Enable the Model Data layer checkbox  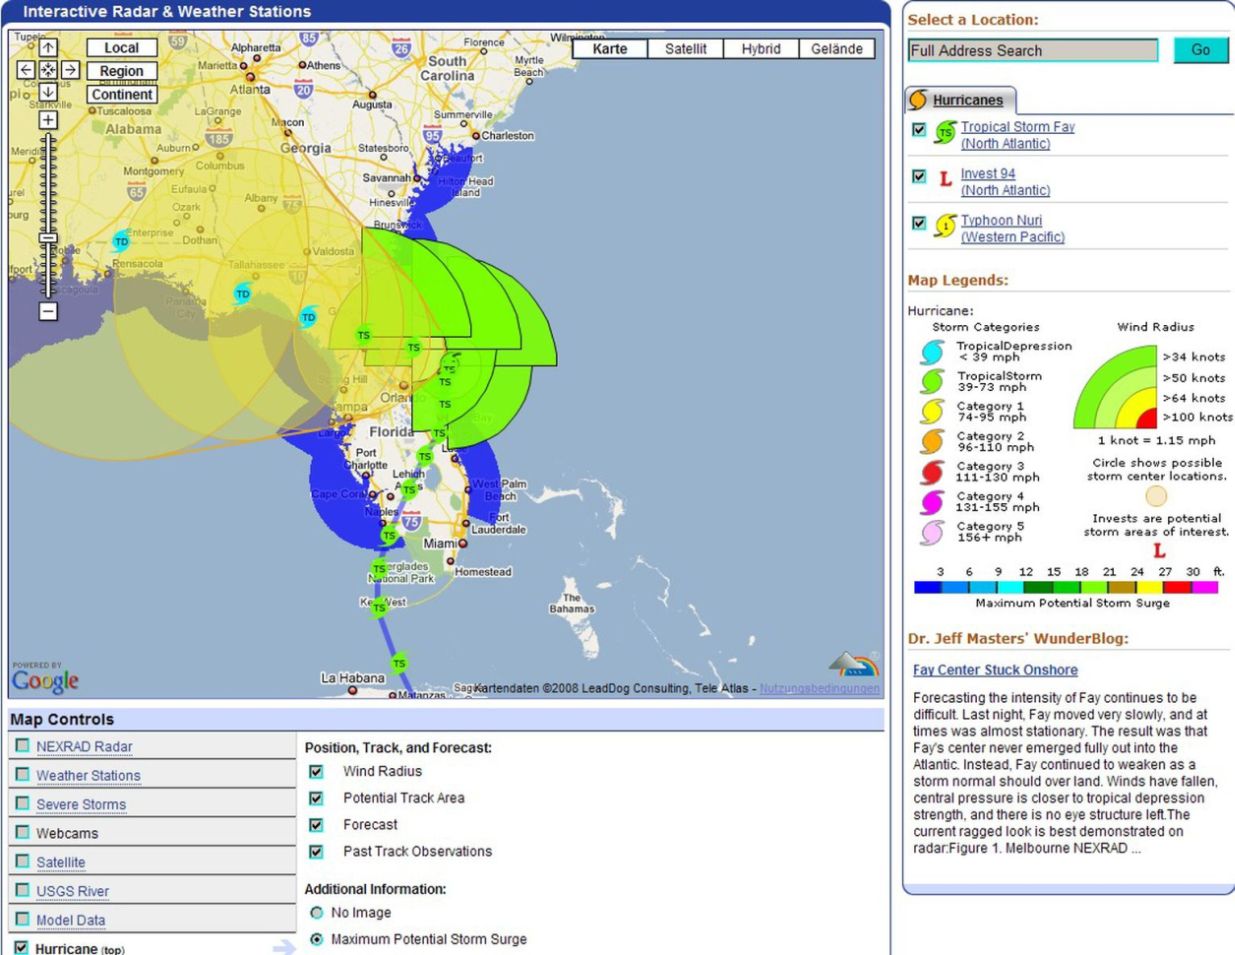[22, 919]
